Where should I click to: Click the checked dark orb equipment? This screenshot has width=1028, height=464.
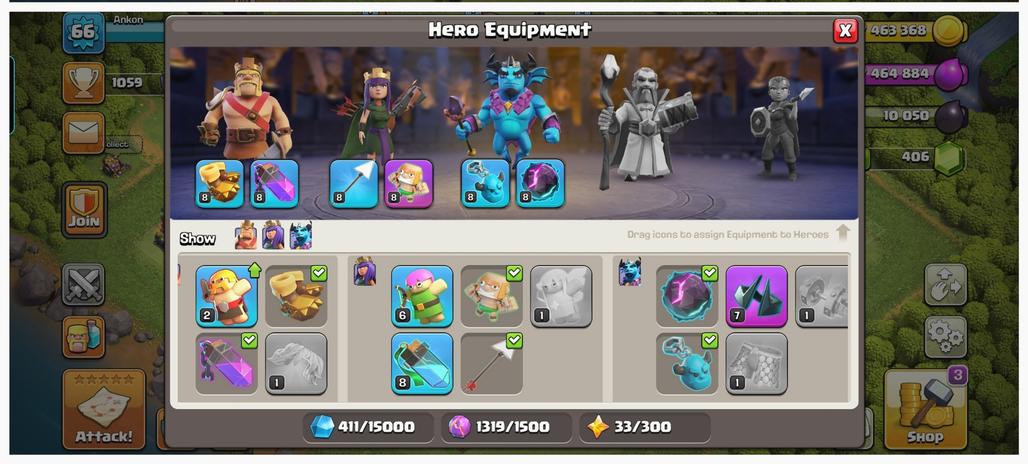[x=687, y=296]
